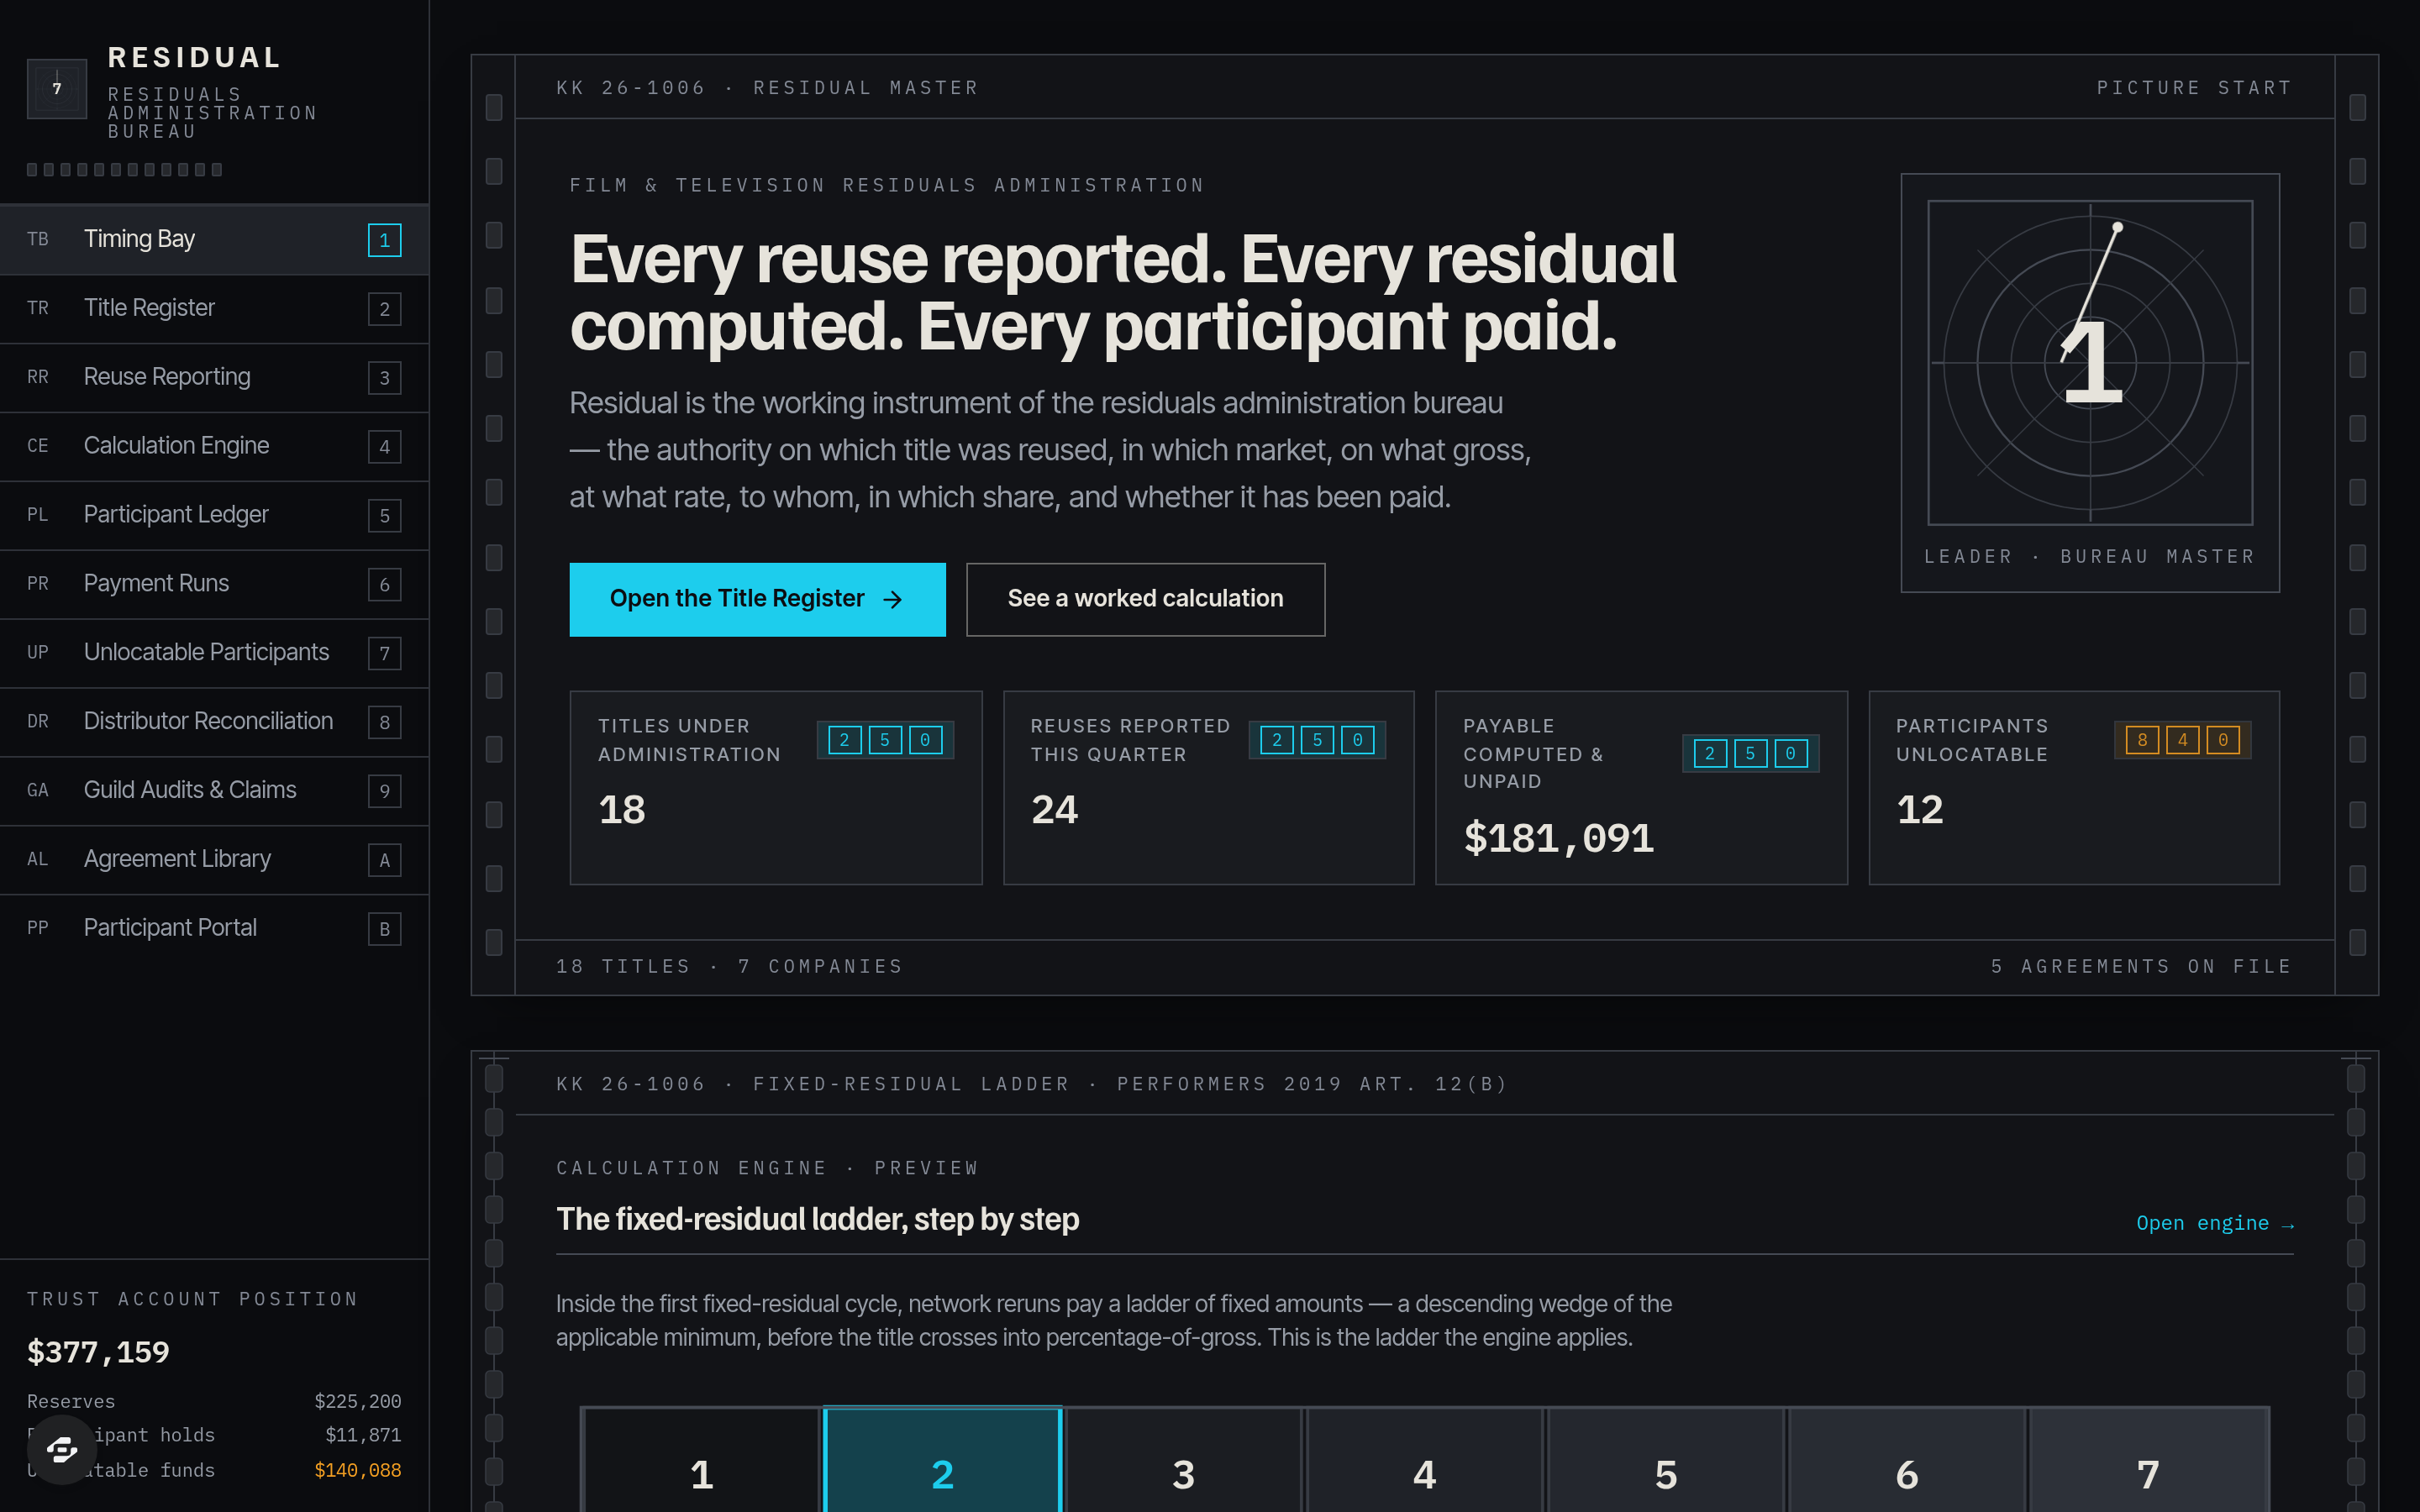Select Unlocatable Participants in the sidebar
The image size is (2420, 1512).
point(214,653)
